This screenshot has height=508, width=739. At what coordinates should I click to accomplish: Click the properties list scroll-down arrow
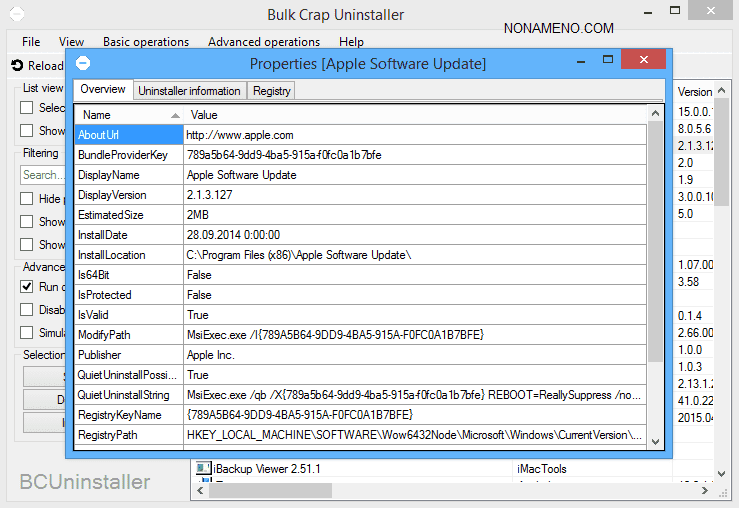[655, 440]
